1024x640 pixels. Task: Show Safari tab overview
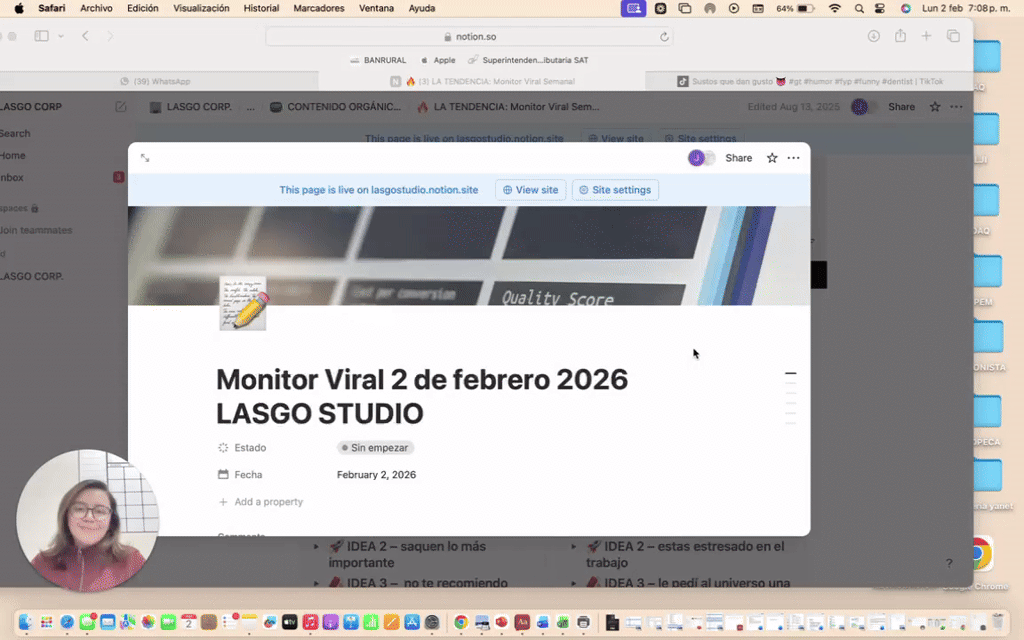(953, 37)
